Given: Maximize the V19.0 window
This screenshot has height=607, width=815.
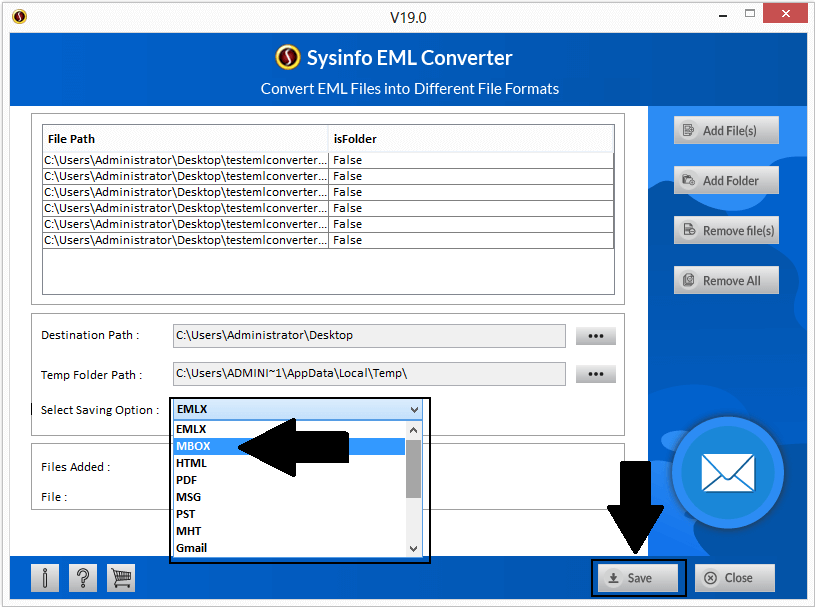Looking at the screenshot, I should point(750,14).
